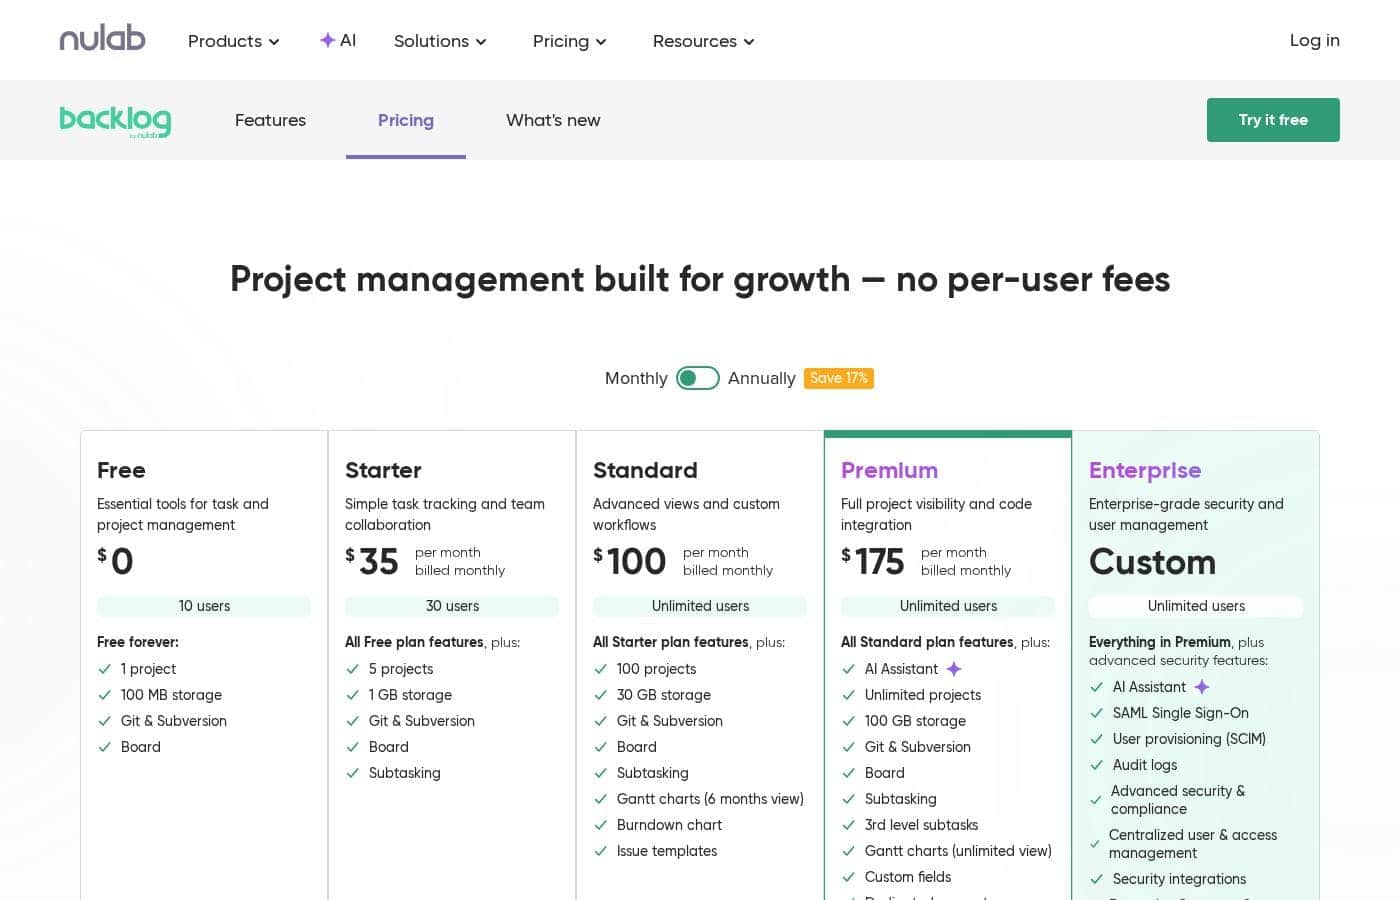The height and width of the screenshot is (900, 1400).
Task: Click the Standard plan heading
Action: click(x=645, y=470)
